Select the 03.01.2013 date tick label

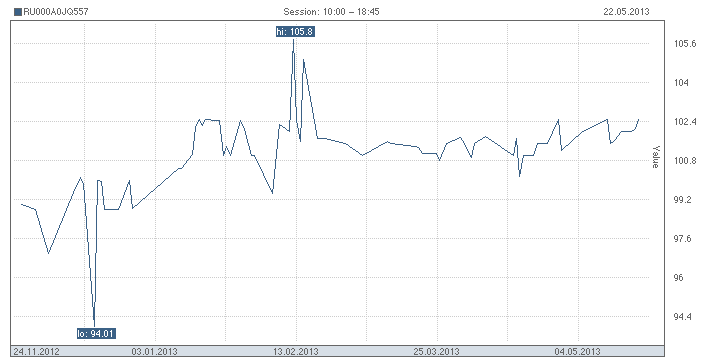click(x=154, y=352)
